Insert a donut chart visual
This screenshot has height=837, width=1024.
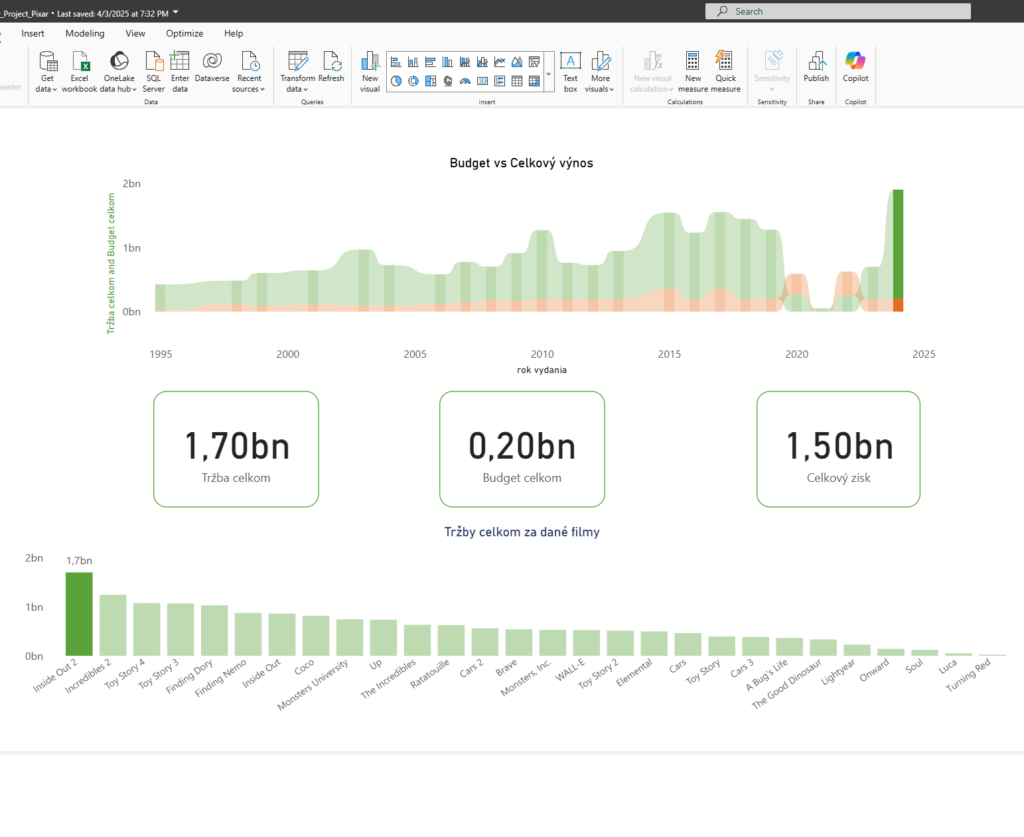pos(413,81)
